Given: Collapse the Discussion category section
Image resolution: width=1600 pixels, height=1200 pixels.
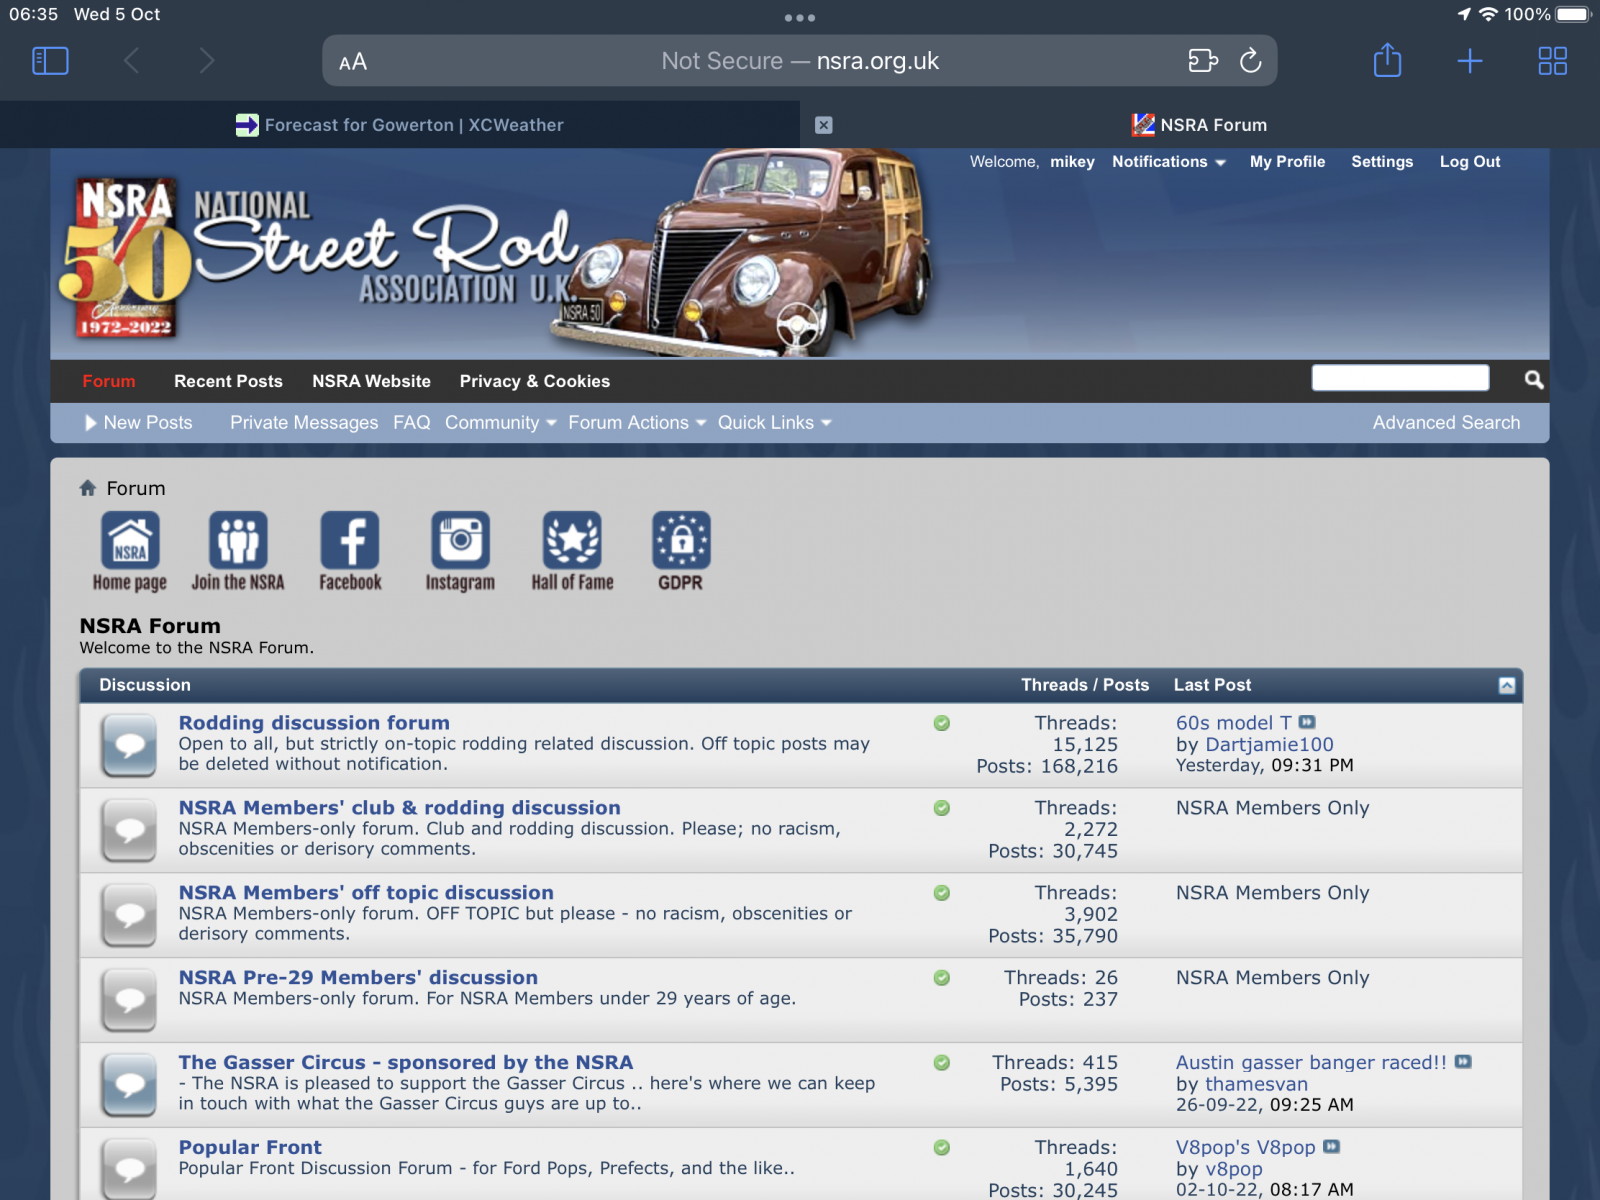Looking at the screenshot, I should (1507, 685).
